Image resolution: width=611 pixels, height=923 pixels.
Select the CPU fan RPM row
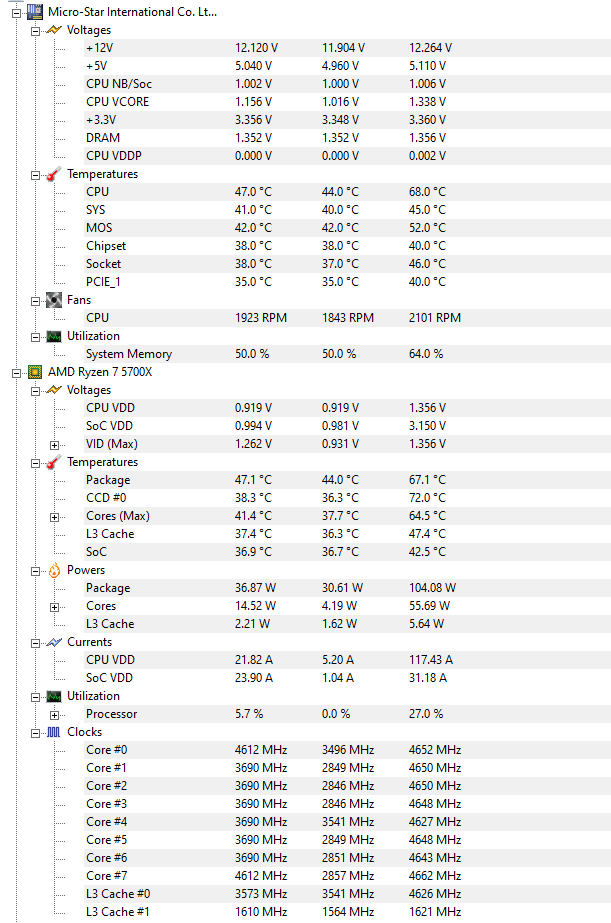(347, 318)
